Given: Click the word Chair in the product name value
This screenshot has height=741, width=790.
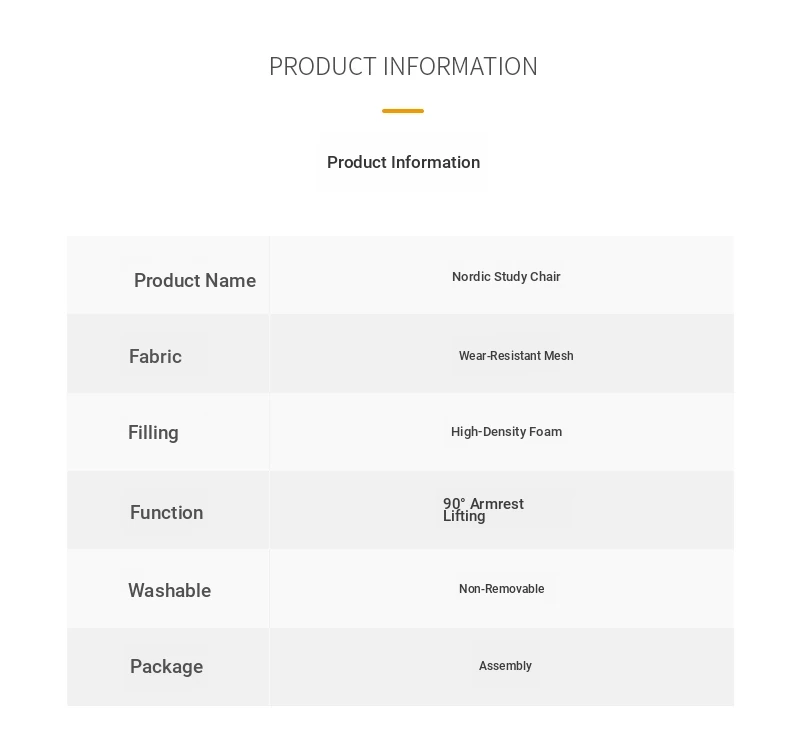Looking at the screenshot, I should click(545, 277).
